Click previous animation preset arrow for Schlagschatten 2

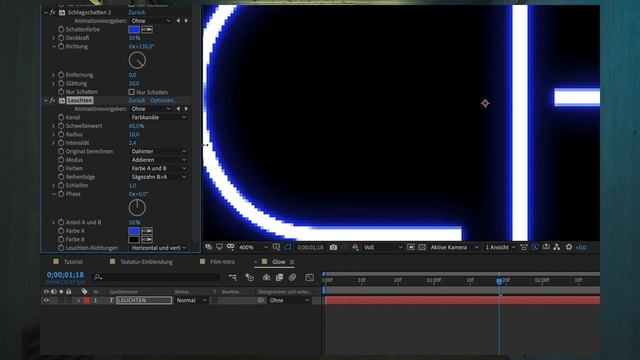point(178,20)
